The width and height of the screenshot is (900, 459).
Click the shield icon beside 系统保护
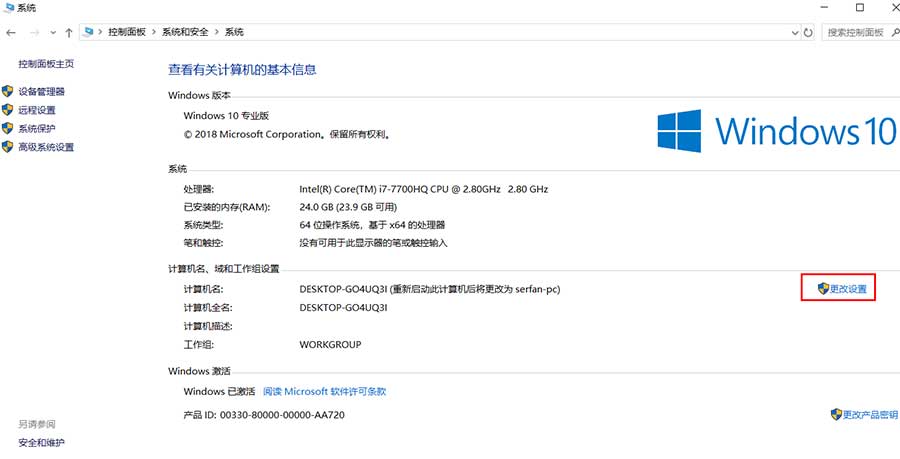coord(7,129)
